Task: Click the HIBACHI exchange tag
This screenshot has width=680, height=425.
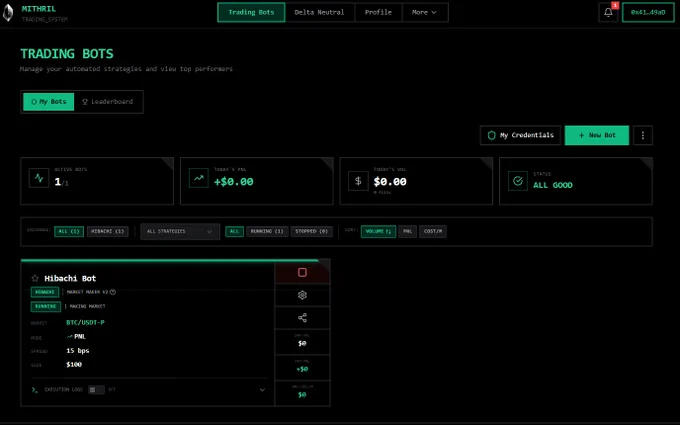Action: [x=45, y=292]
